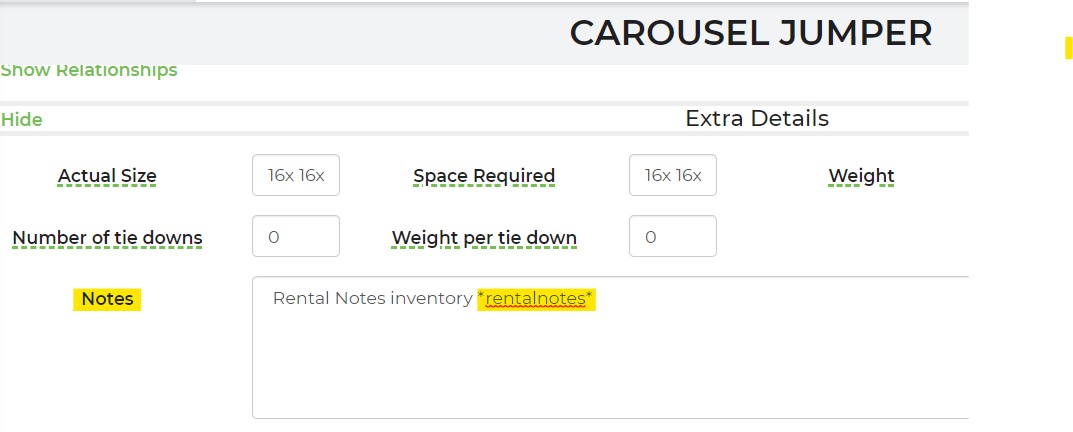Click the Hide link
This screenshot has height=432, width=1073.
[x=22, y=120]
